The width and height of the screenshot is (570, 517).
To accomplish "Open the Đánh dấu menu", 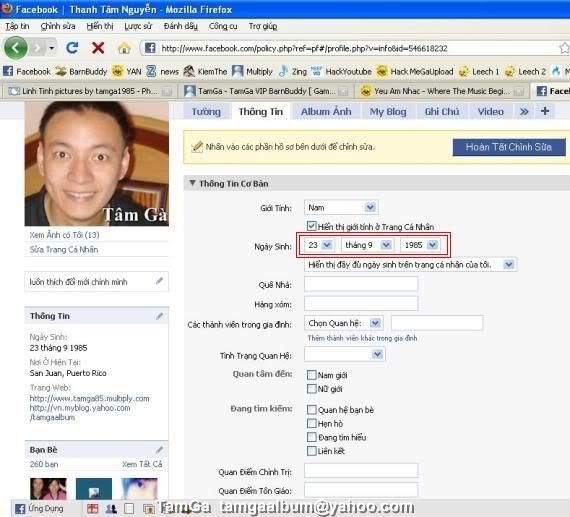I will 180,26.
